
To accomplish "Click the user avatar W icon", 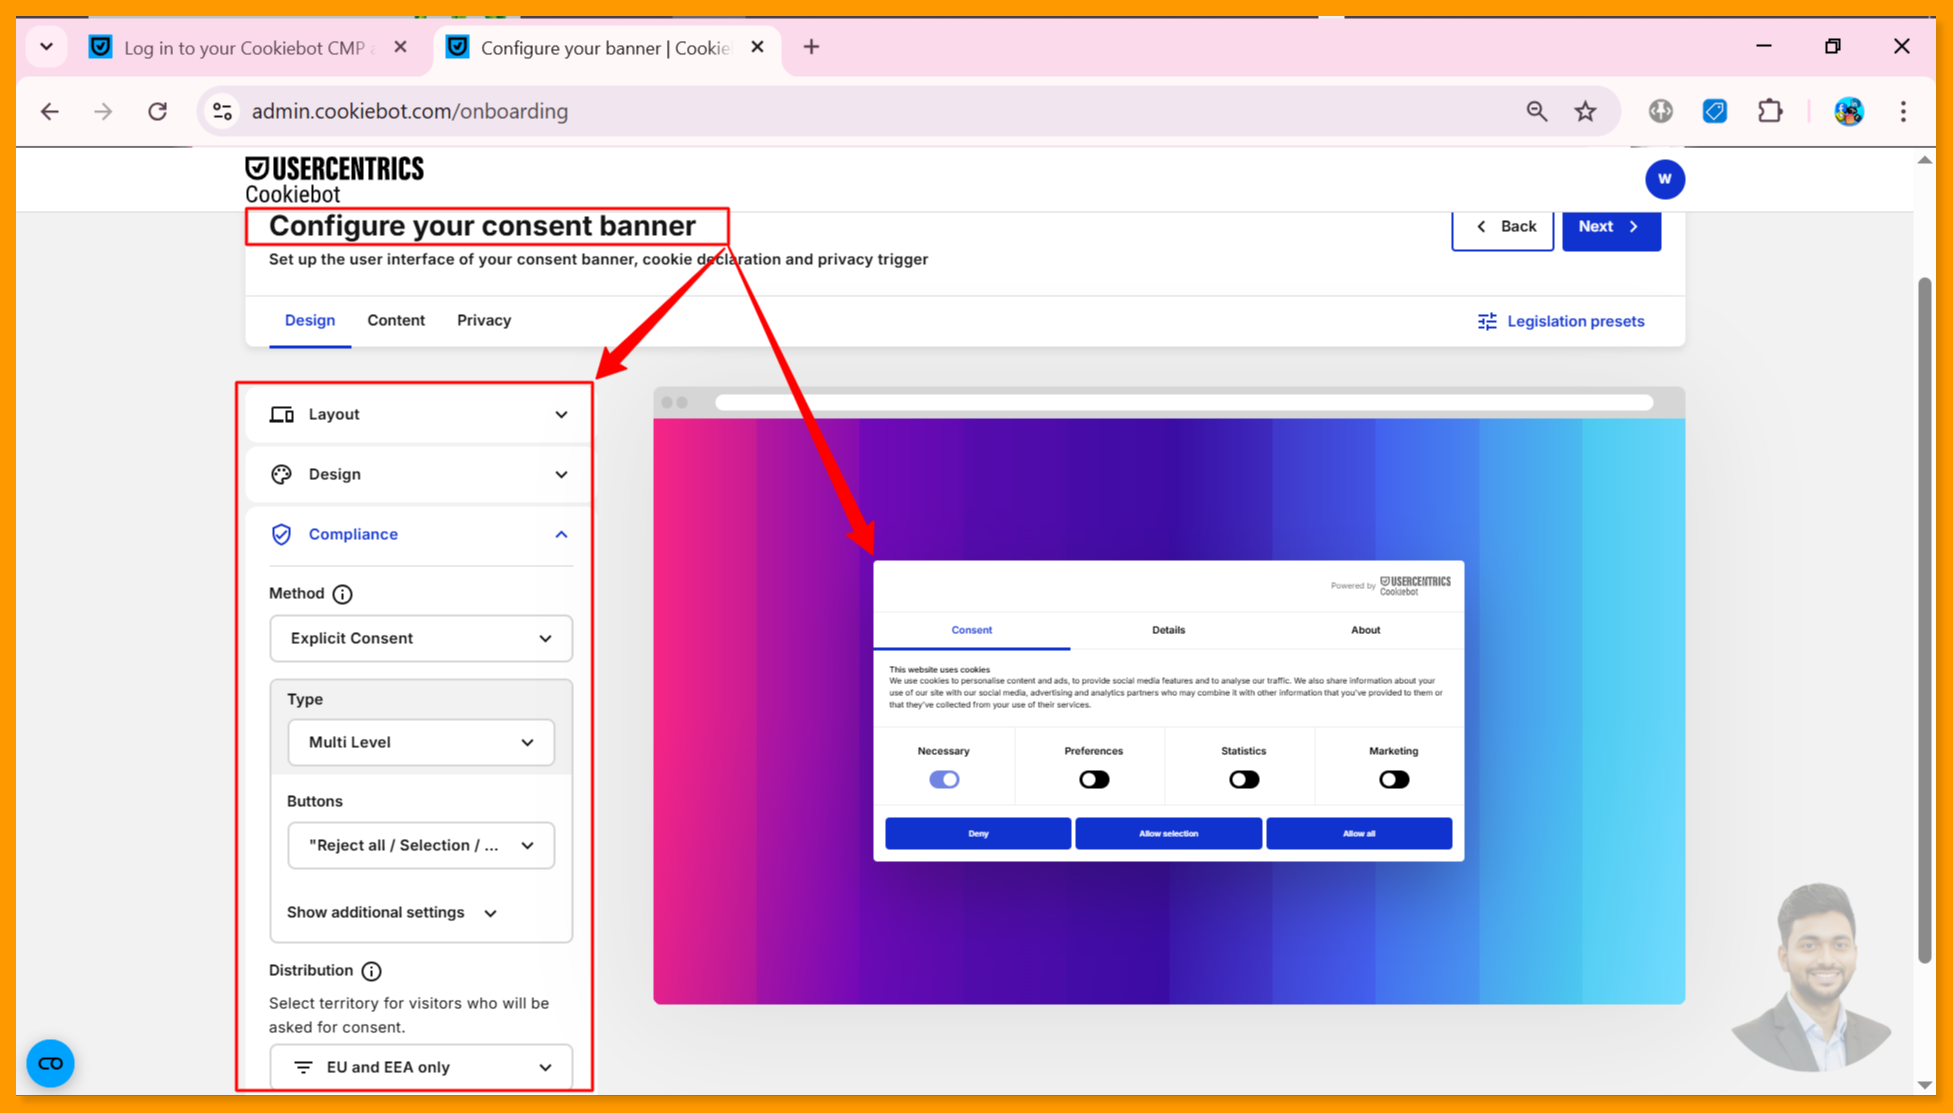I will [x=1664, y=179].
